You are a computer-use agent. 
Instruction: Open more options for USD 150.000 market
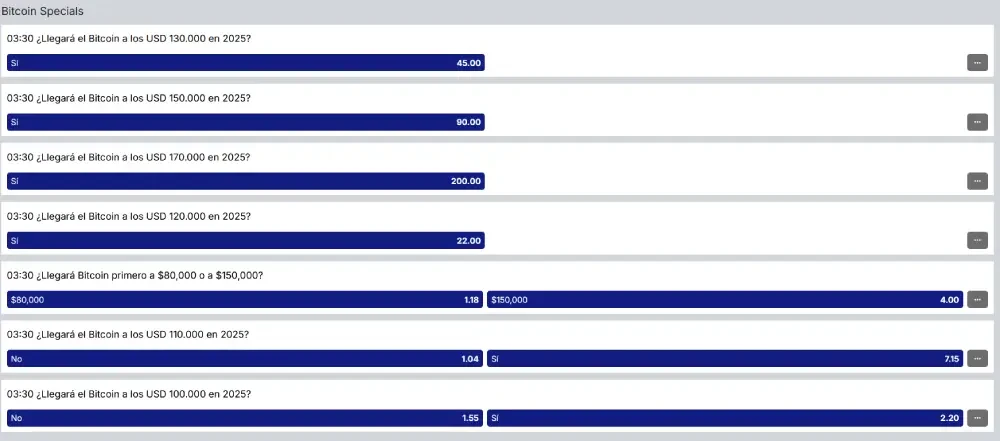tap(977, 122)
